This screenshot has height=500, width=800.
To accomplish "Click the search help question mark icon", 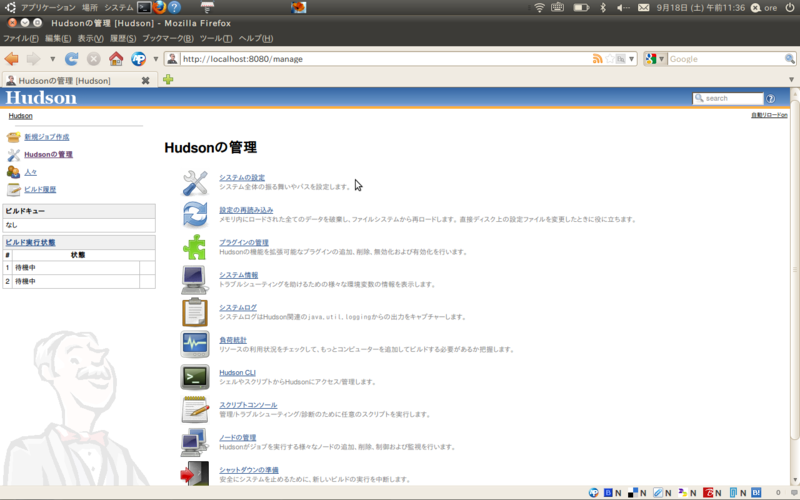I will (x=770, y=98).
